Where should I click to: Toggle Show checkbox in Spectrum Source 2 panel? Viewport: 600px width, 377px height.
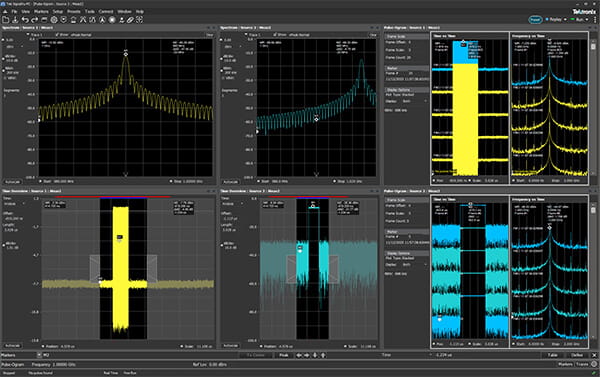(x=275, y=34)
